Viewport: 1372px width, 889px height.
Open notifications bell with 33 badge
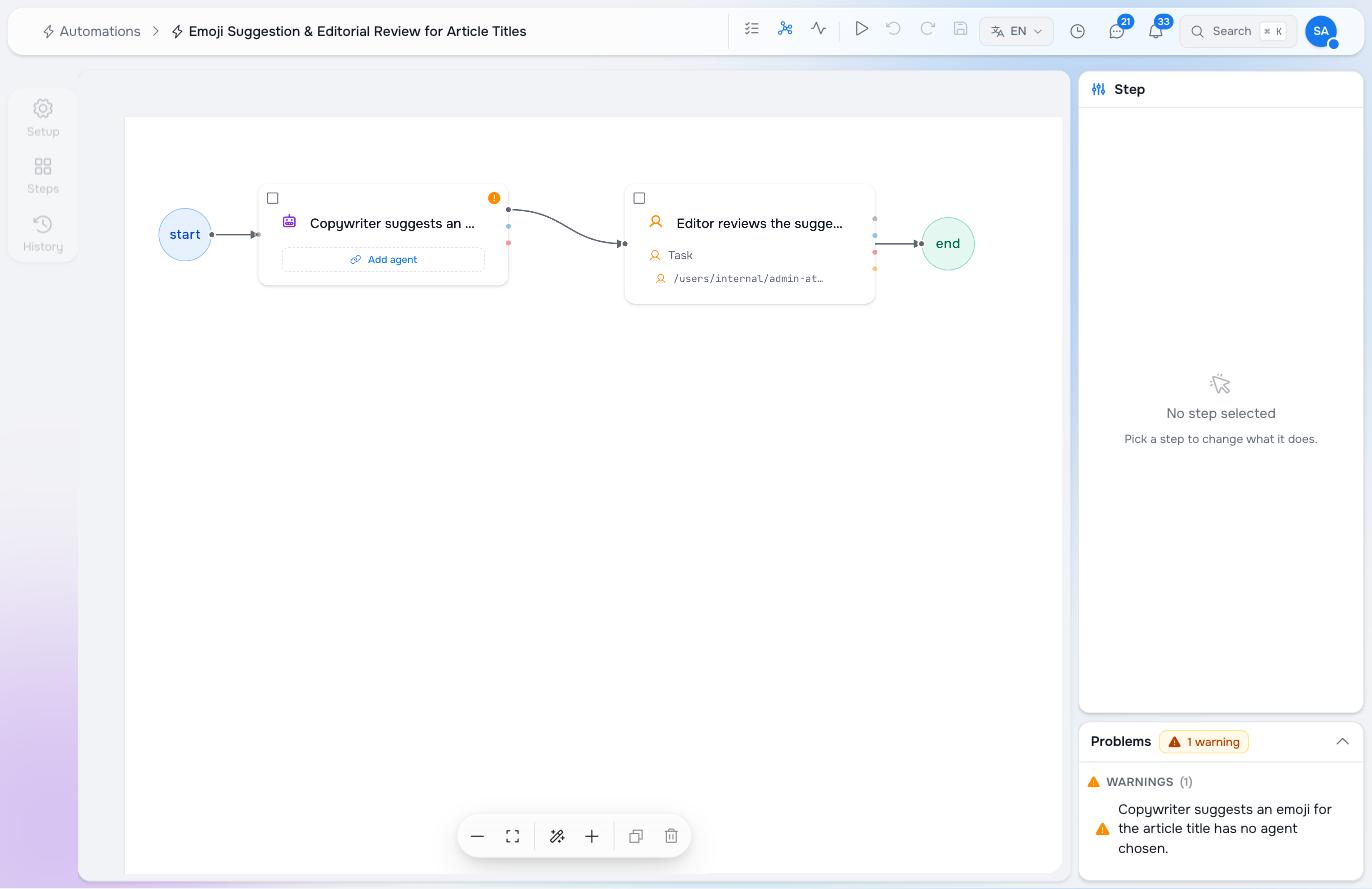click(x=1156, y=31)
